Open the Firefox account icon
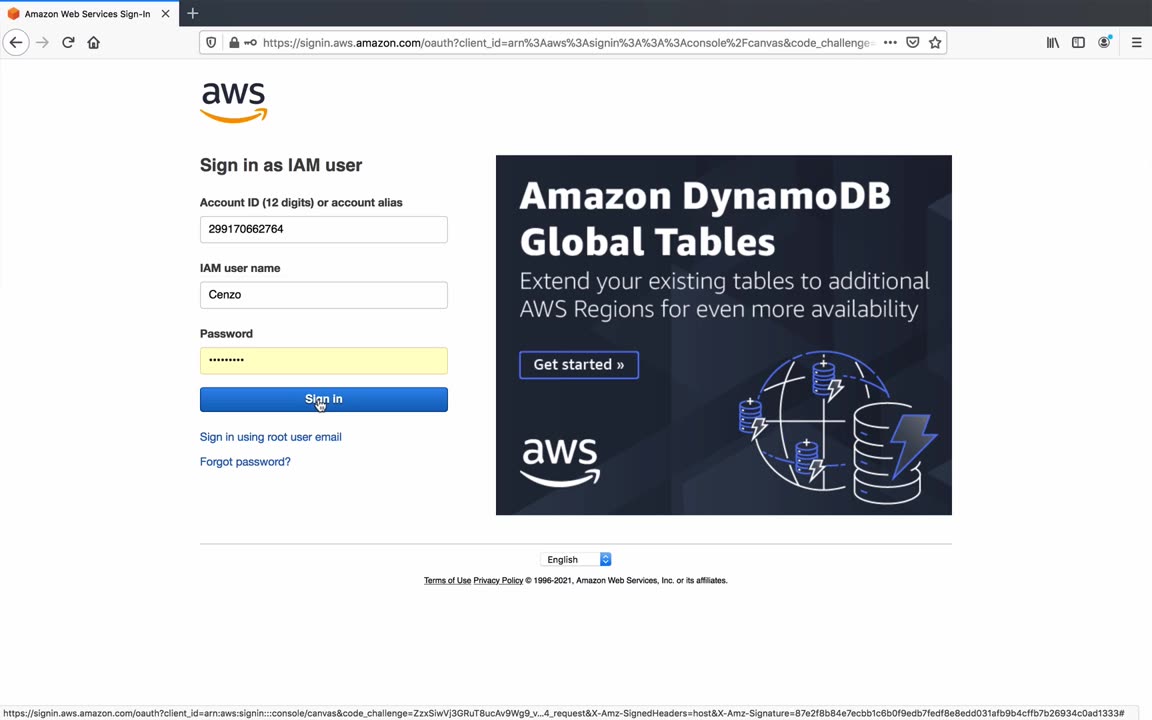Image resolution: width=1152 pixels, height=720 pixels. tap(1104, 43)
